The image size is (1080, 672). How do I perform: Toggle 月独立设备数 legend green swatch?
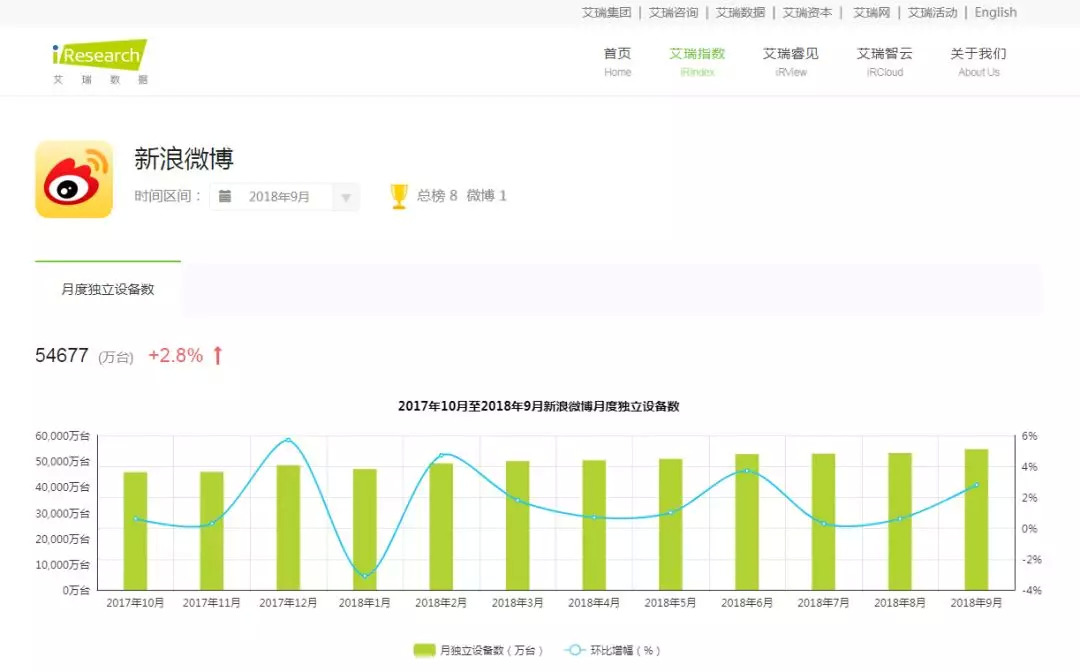424,650
